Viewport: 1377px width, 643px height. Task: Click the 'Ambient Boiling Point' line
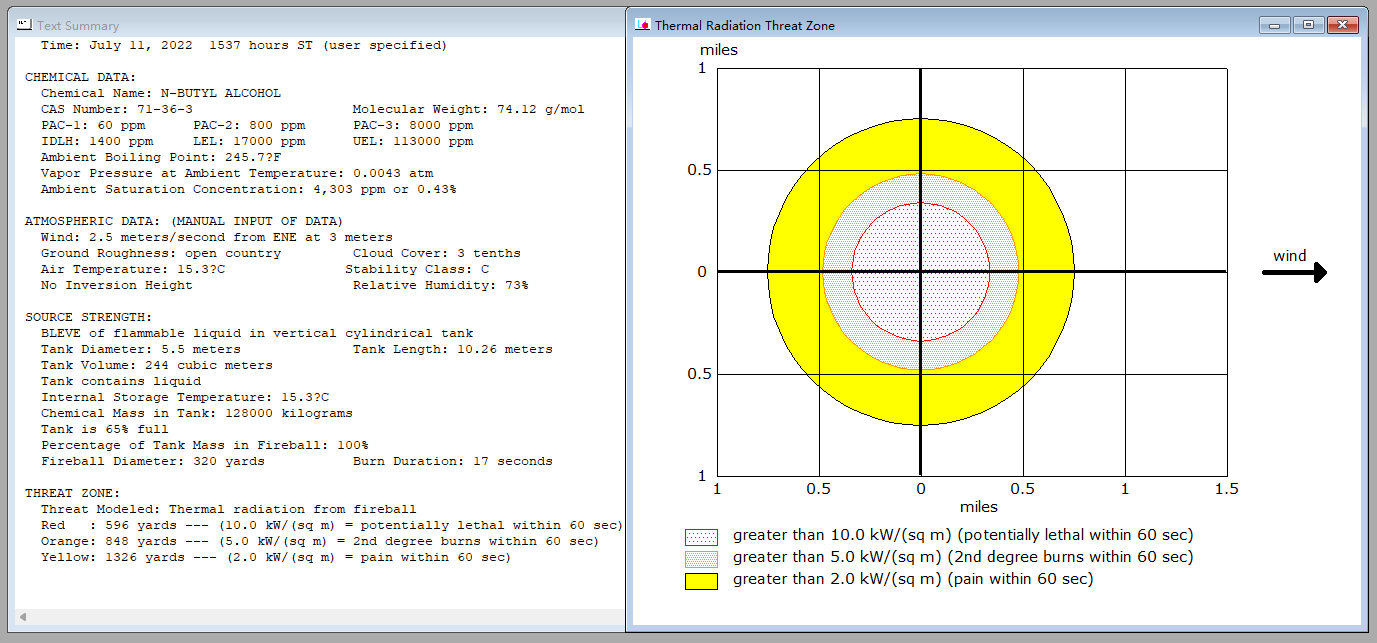[161, 157]
